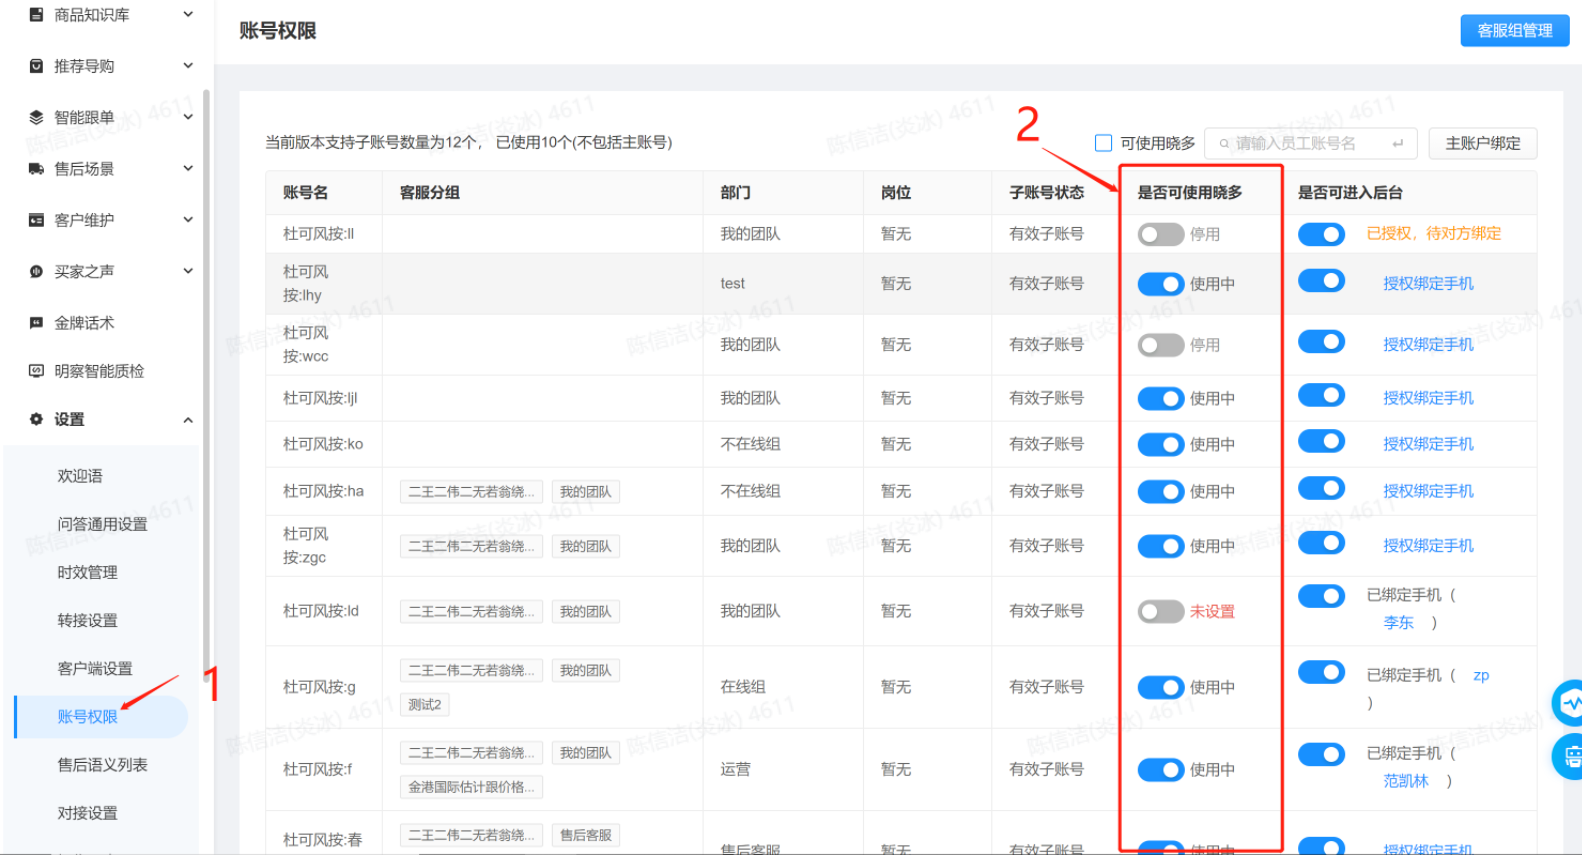Open the 售后语义列表 page
Viewport: 1582px width, 855px height.
point(102,765)
